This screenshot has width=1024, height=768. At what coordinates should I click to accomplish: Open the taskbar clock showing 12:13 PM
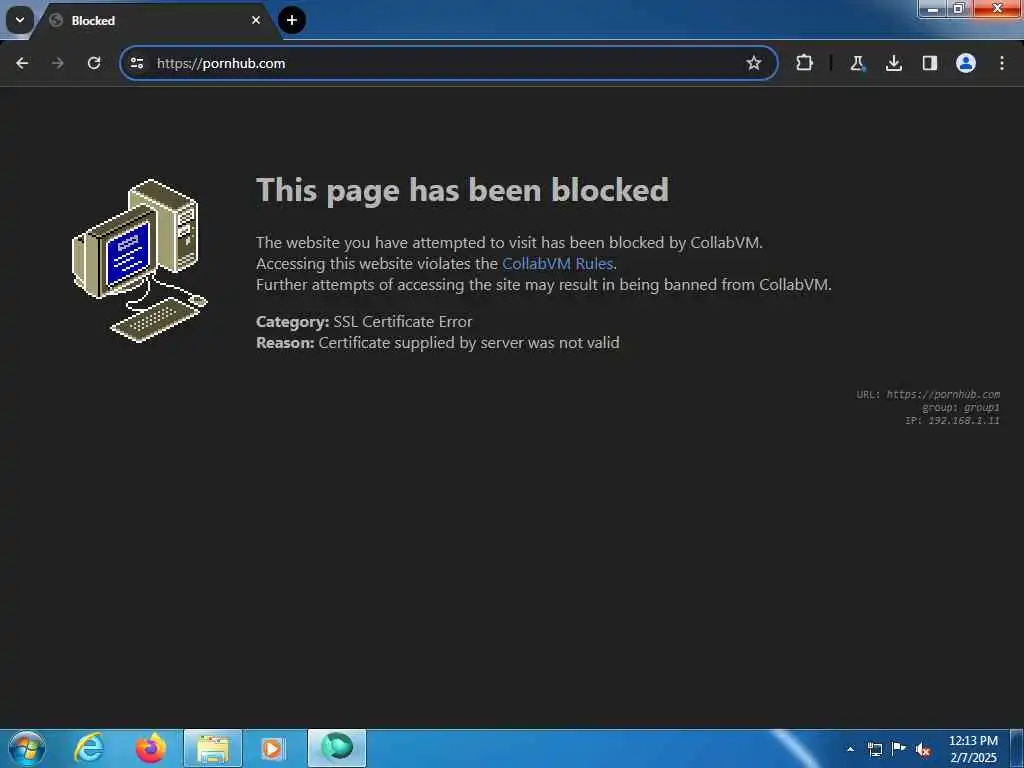tap(973, 749)
